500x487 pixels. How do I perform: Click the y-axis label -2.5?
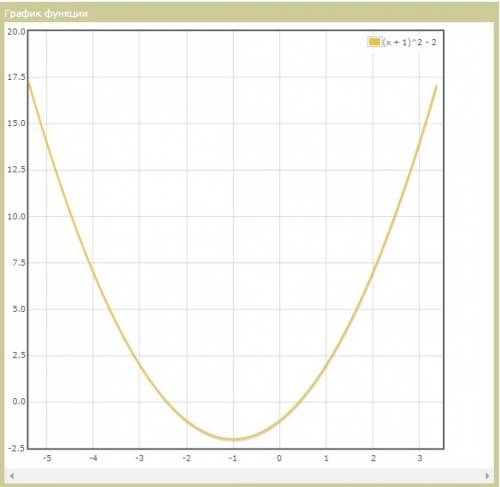(x=17, y=448)
